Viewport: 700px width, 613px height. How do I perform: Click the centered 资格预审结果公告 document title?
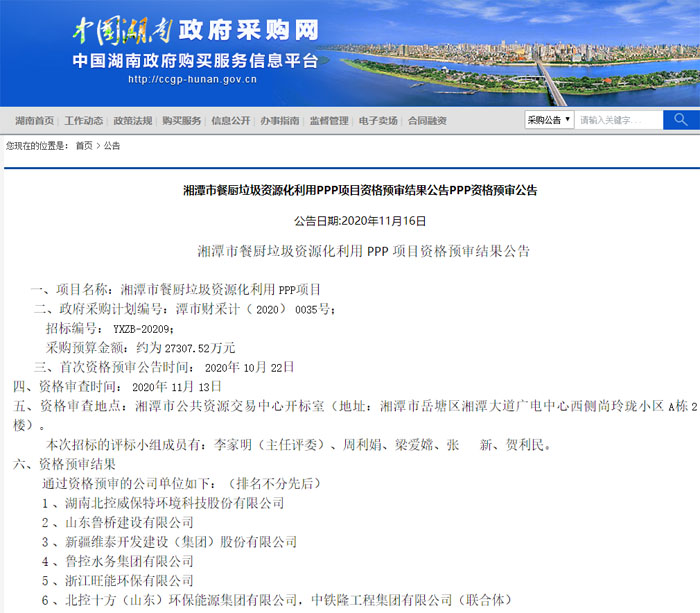[363, 251]
